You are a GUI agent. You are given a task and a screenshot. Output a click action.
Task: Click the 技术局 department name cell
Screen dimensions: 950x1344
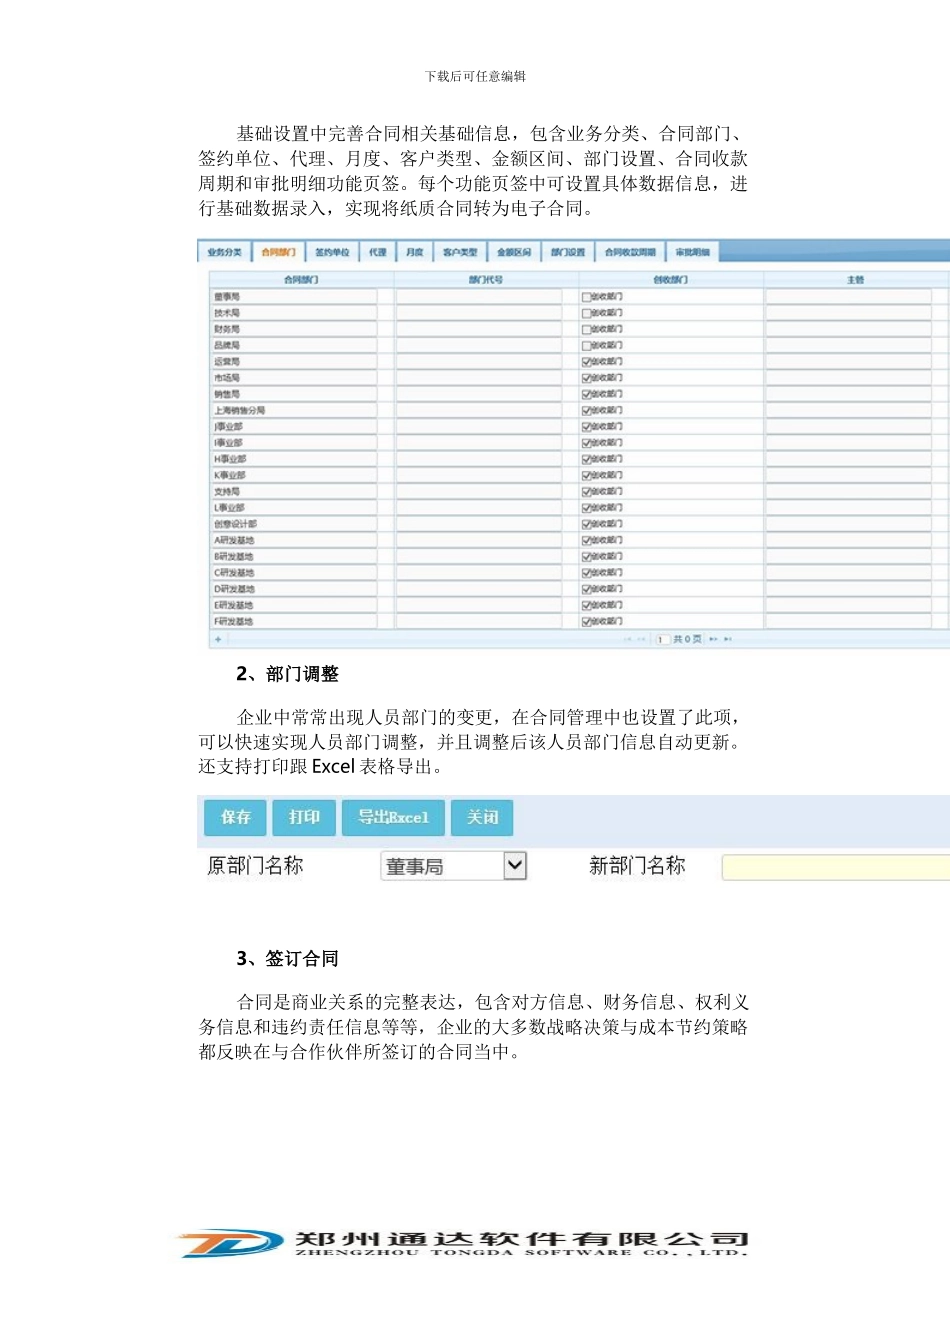(294, 313)
